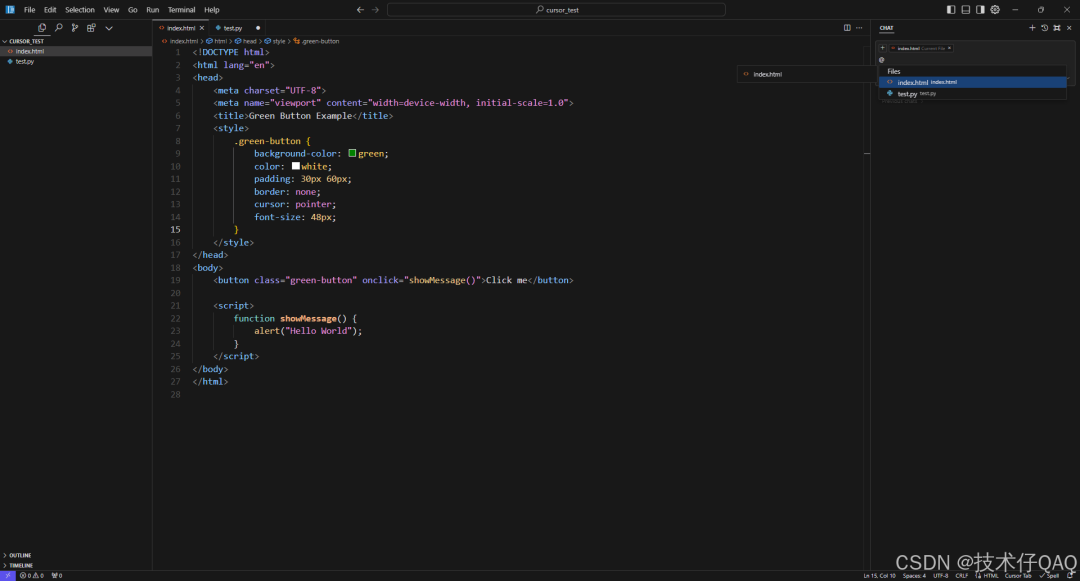Click line number 15 in gutter
The height and width of the screenshot is (581, 1080).
[176, 229]
